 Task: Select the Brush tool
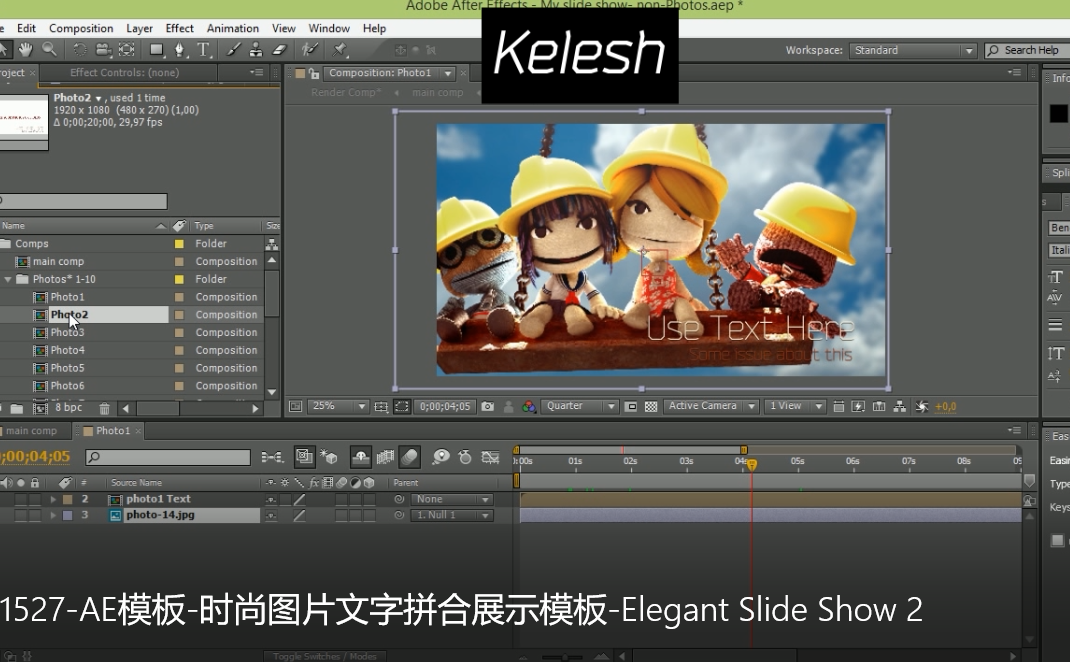[233, 49]
